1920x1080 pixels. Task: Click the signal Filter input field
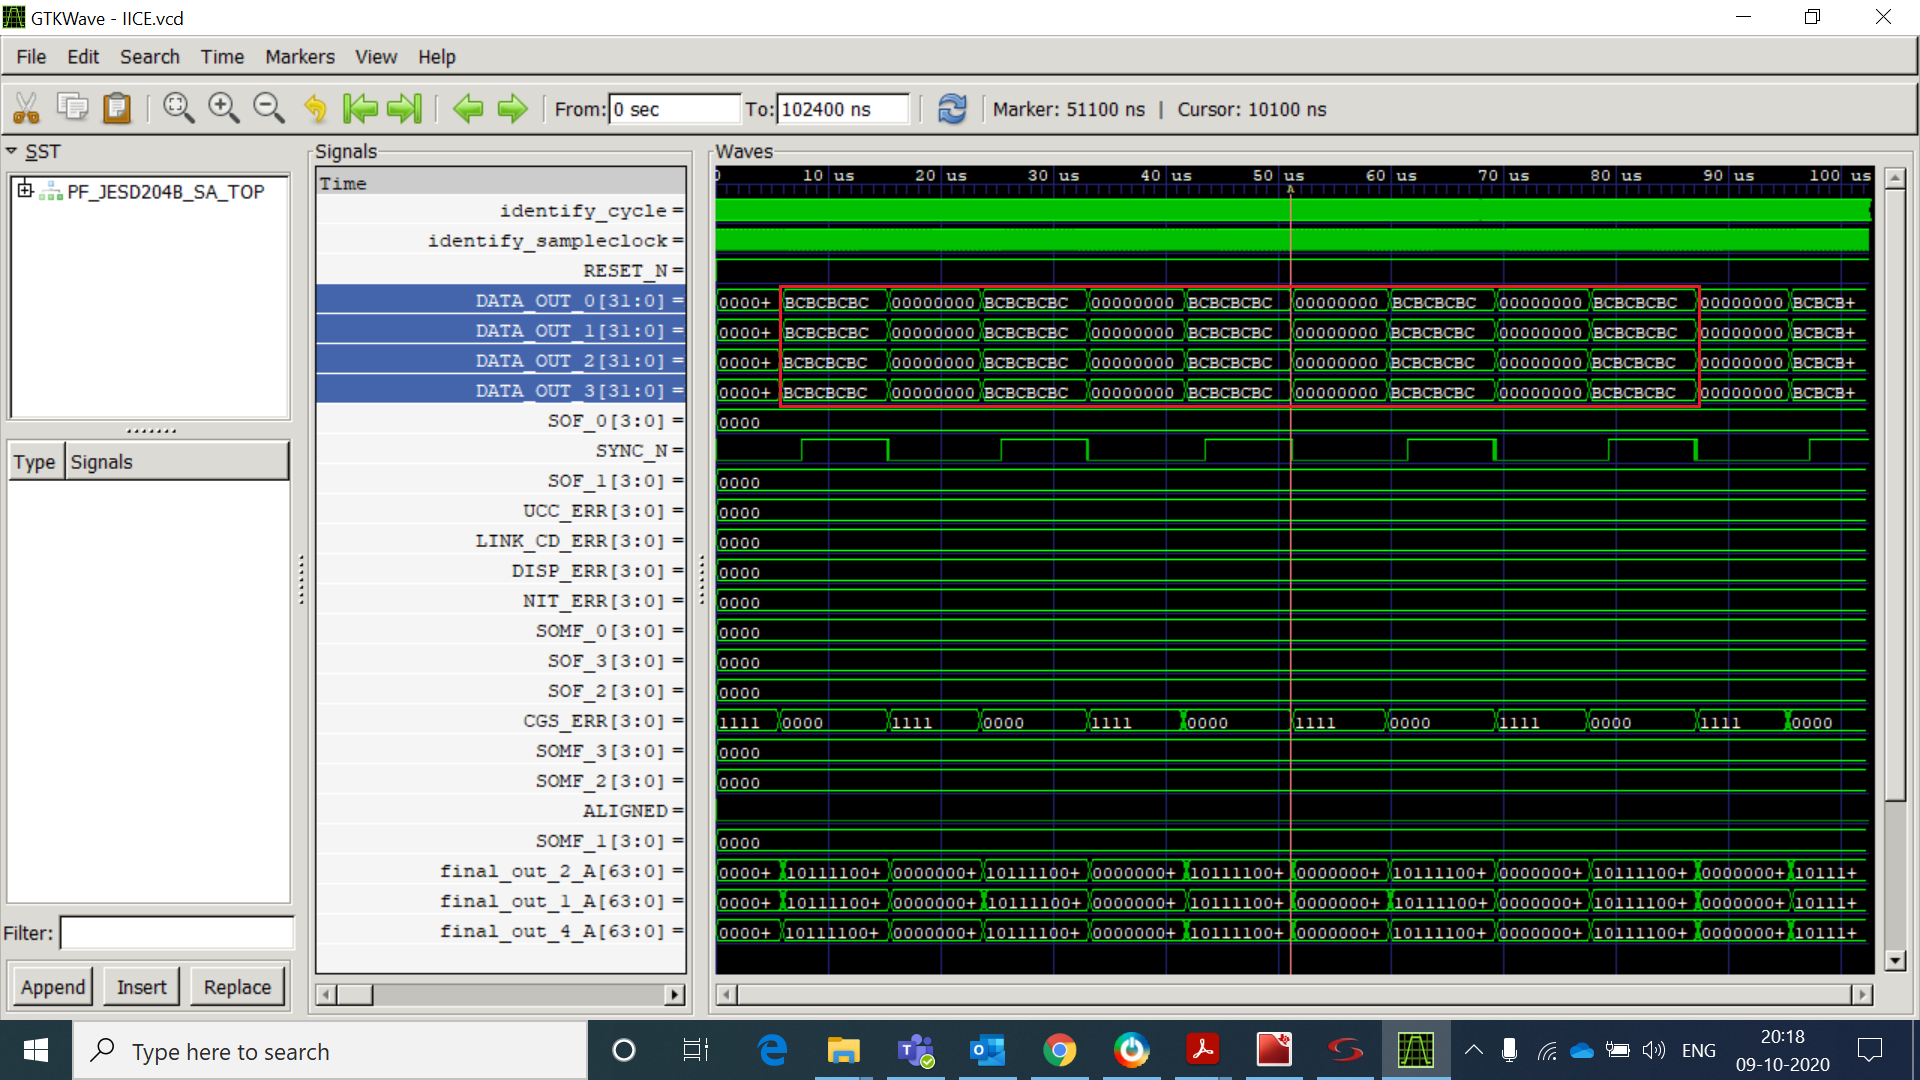point(177,933)
